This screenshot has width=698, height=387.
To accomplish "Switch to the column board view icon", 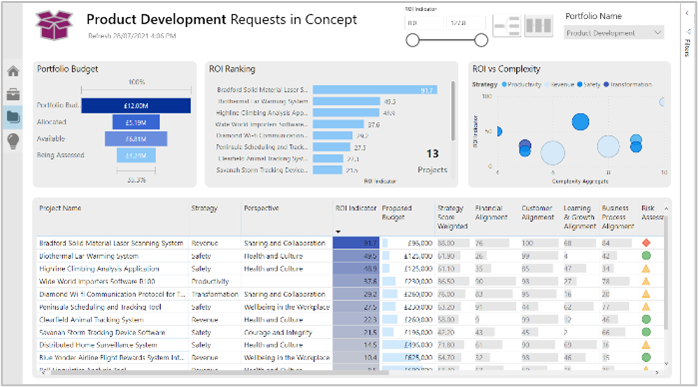I will [x=538, y=26].
